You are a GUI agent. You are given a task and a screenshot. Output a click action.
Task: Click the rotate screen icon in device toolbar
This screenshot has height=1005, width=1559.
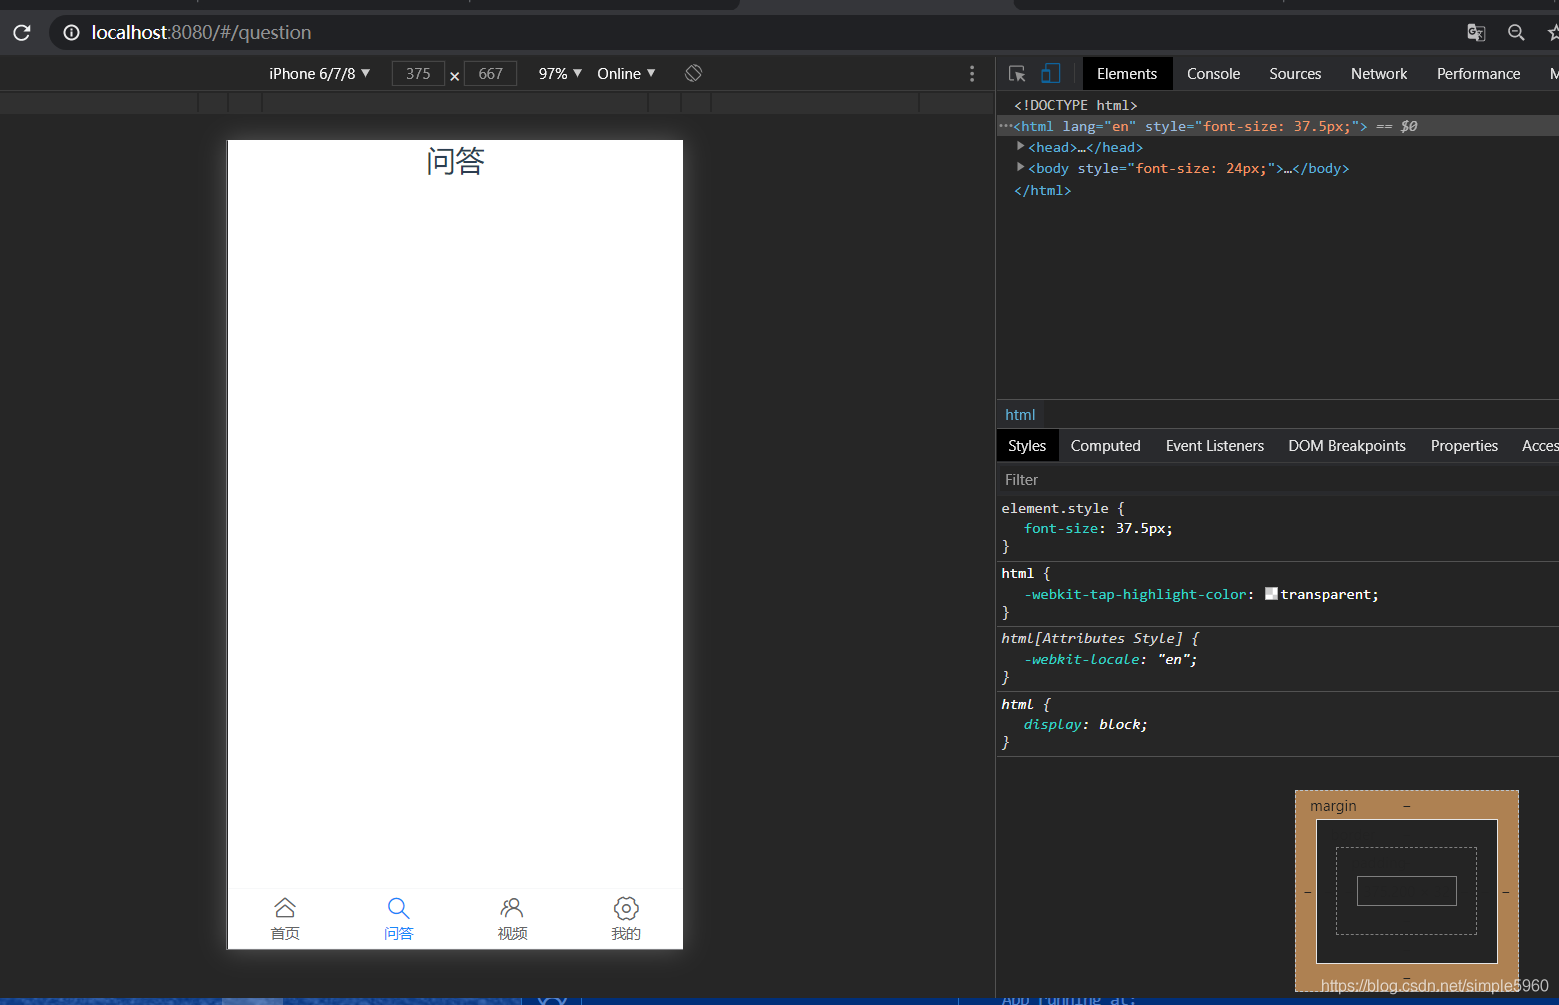click(693, 73)
